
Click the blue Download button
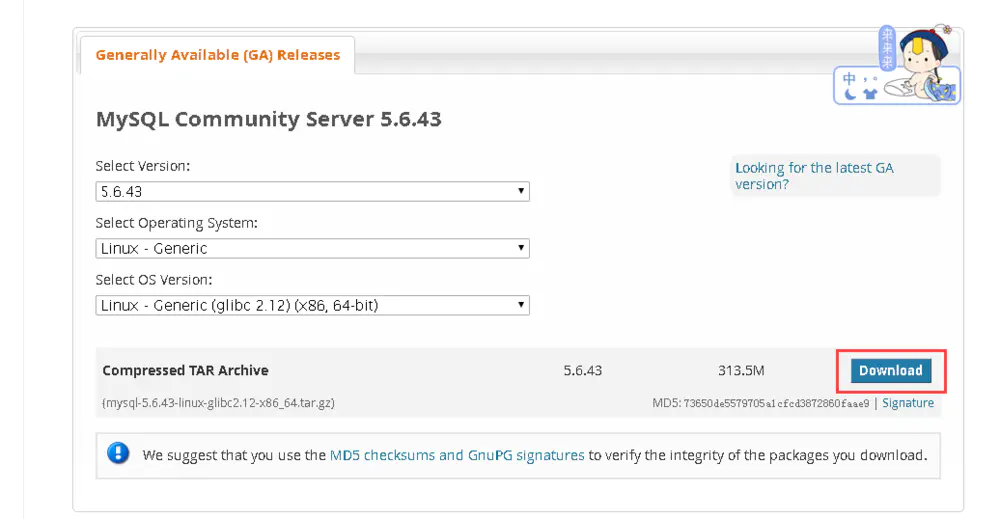[x=890, y=370]
